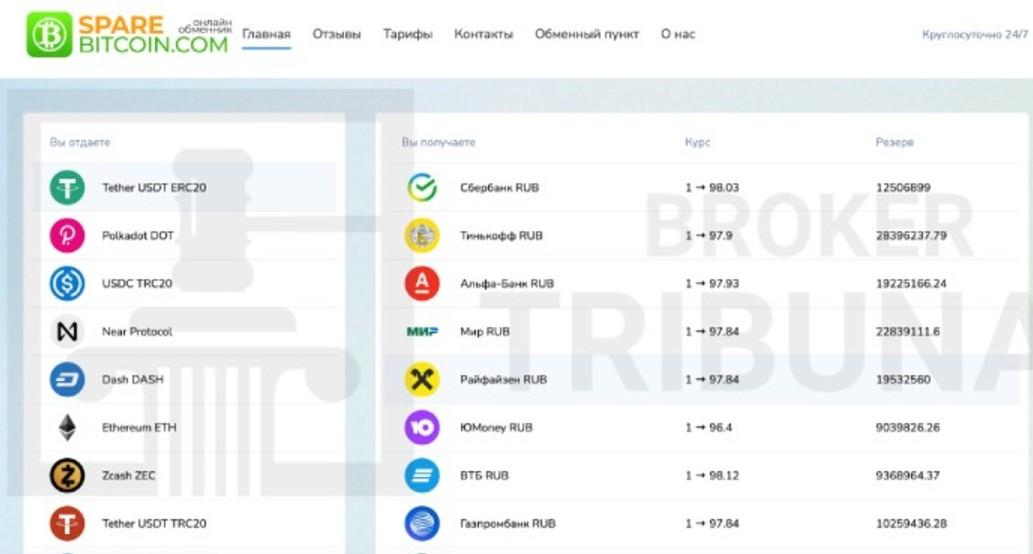Click the Мир RUB label

[x=485, y=332]
